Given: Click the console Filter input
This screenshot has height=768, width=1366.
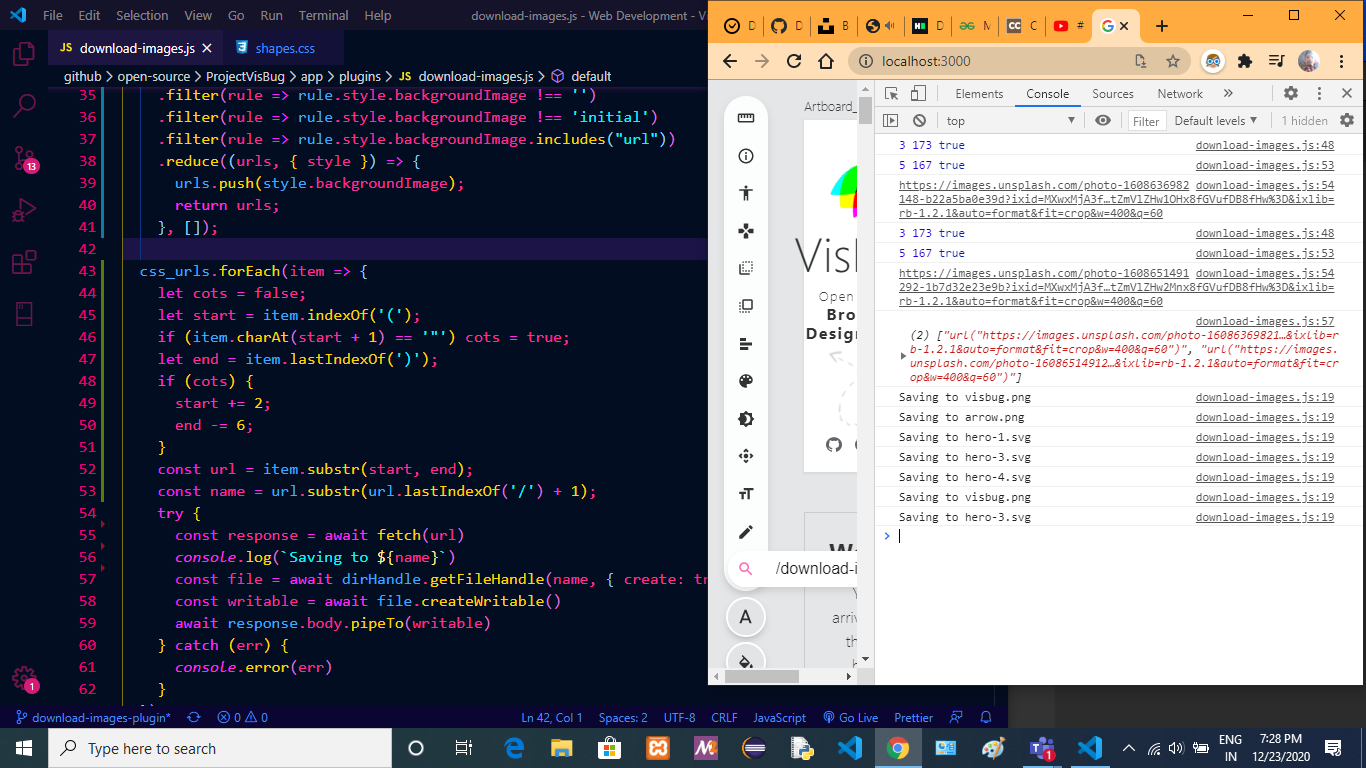Looking at the screenshot, I should point(1146,121).
